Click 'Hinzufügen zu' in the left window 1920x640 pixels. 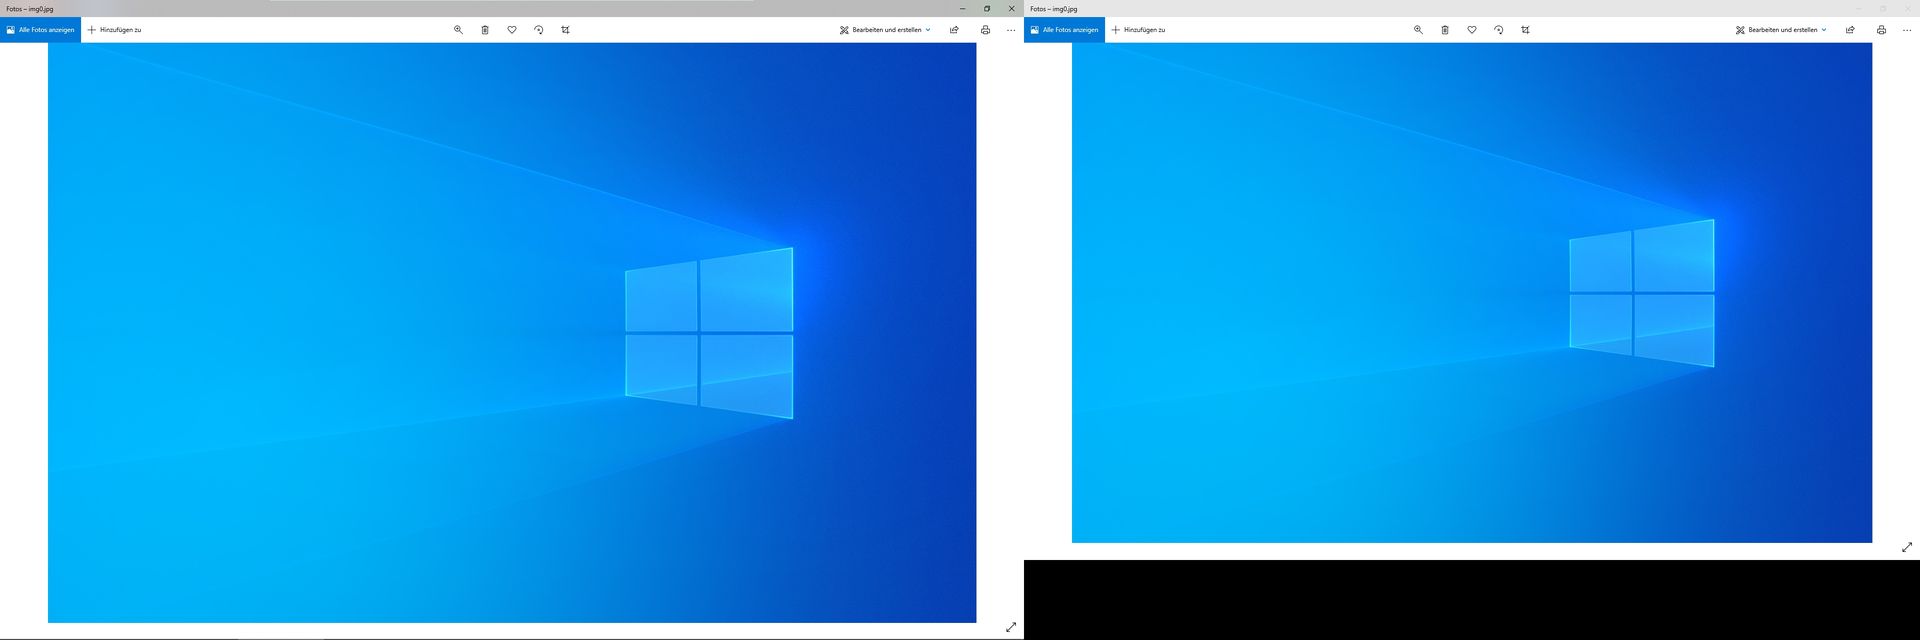point(114,30)
